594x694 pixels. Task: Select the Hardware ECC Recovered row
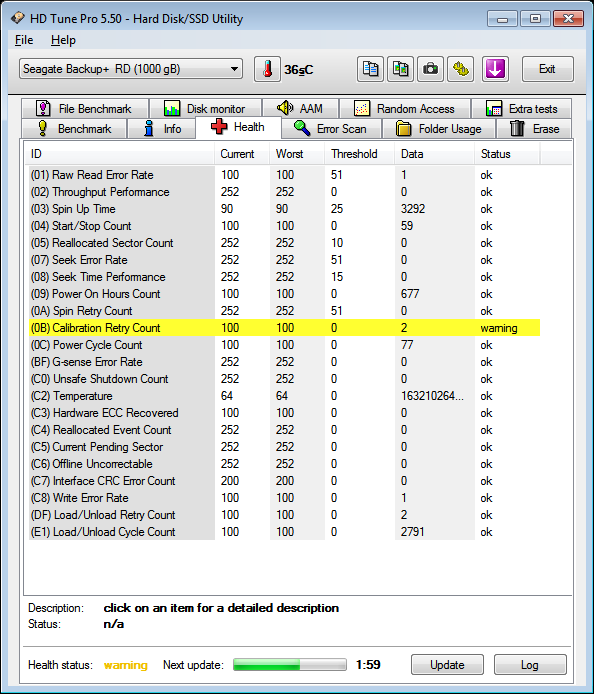click(285, 413)
